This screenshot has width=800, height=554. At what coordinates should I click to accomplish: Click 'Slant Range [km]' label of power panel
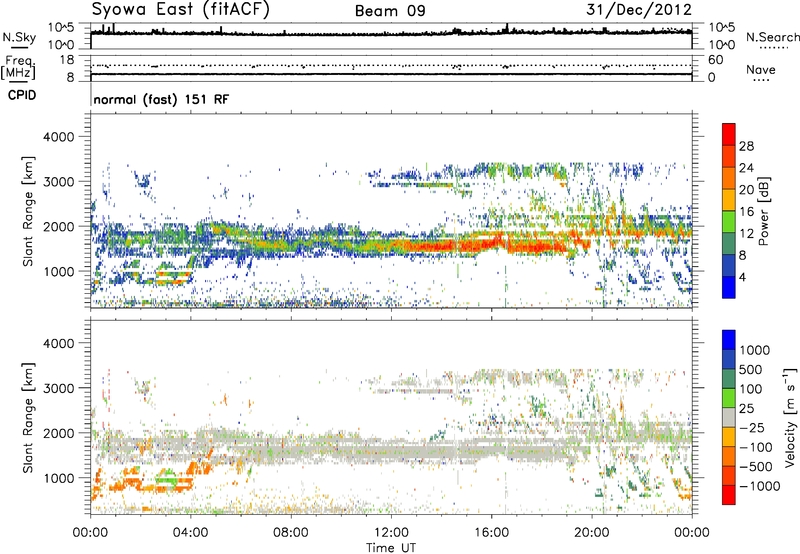click(x=28, y=211)
